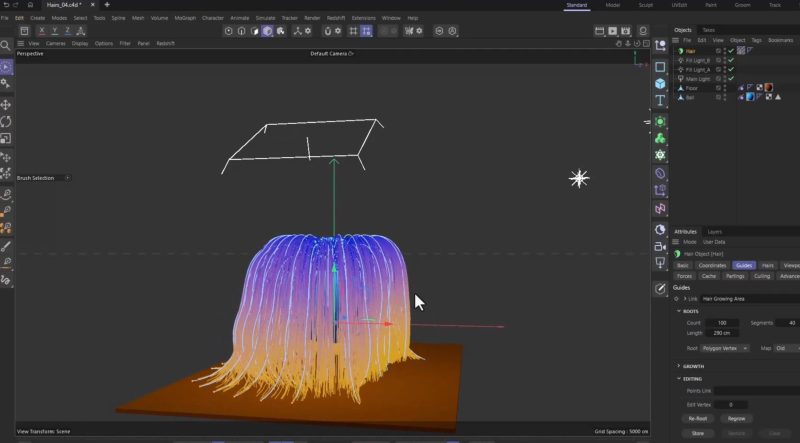
Task: Switch to the Hairs attribute tab
Action: click(767, 265)
